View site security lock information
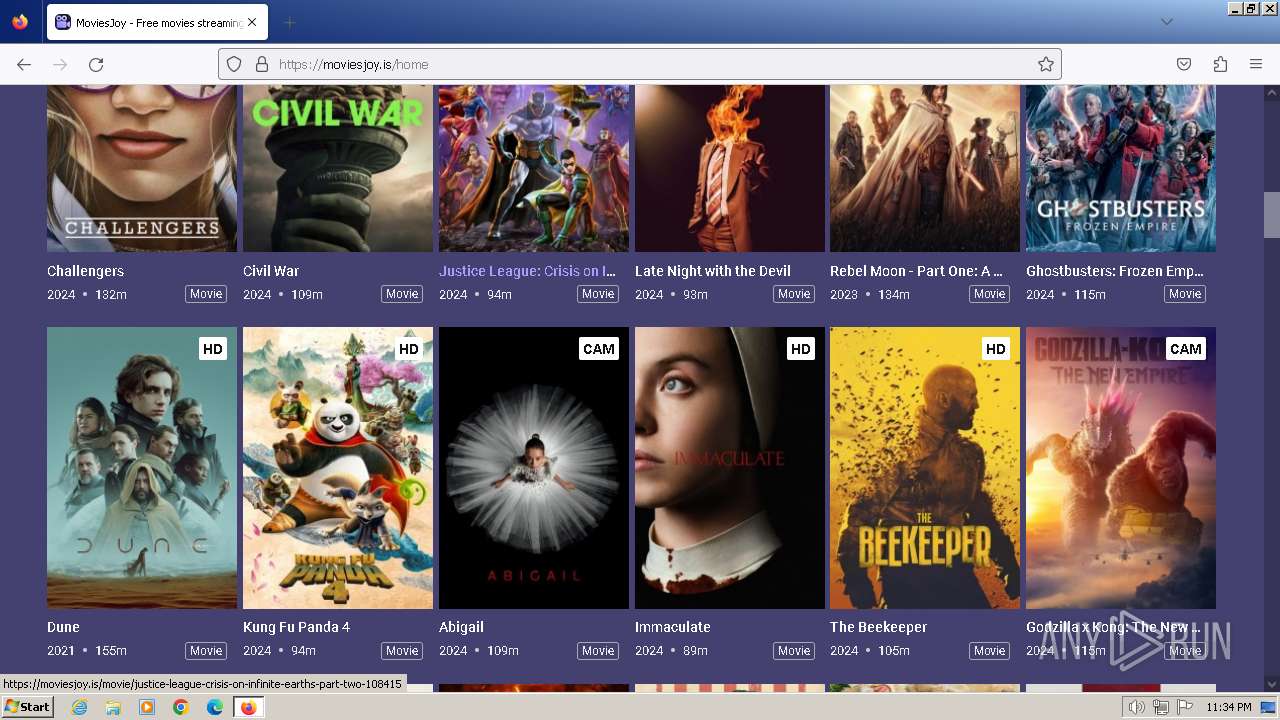Viewport: 1280px width, 720px height. [x=262, y=64]
